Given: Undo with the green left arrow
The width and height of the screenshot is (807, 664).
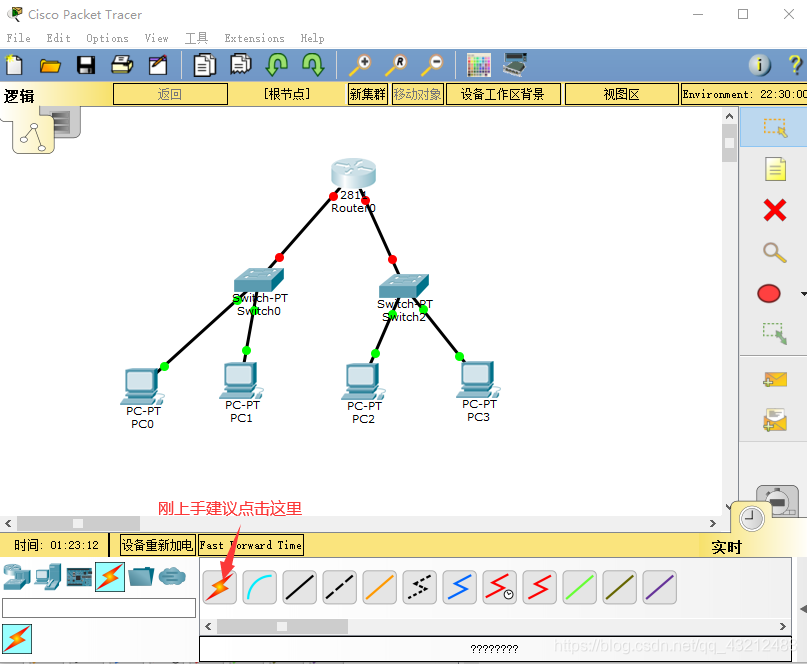Looking at the screenshot, I should [277, 65].
